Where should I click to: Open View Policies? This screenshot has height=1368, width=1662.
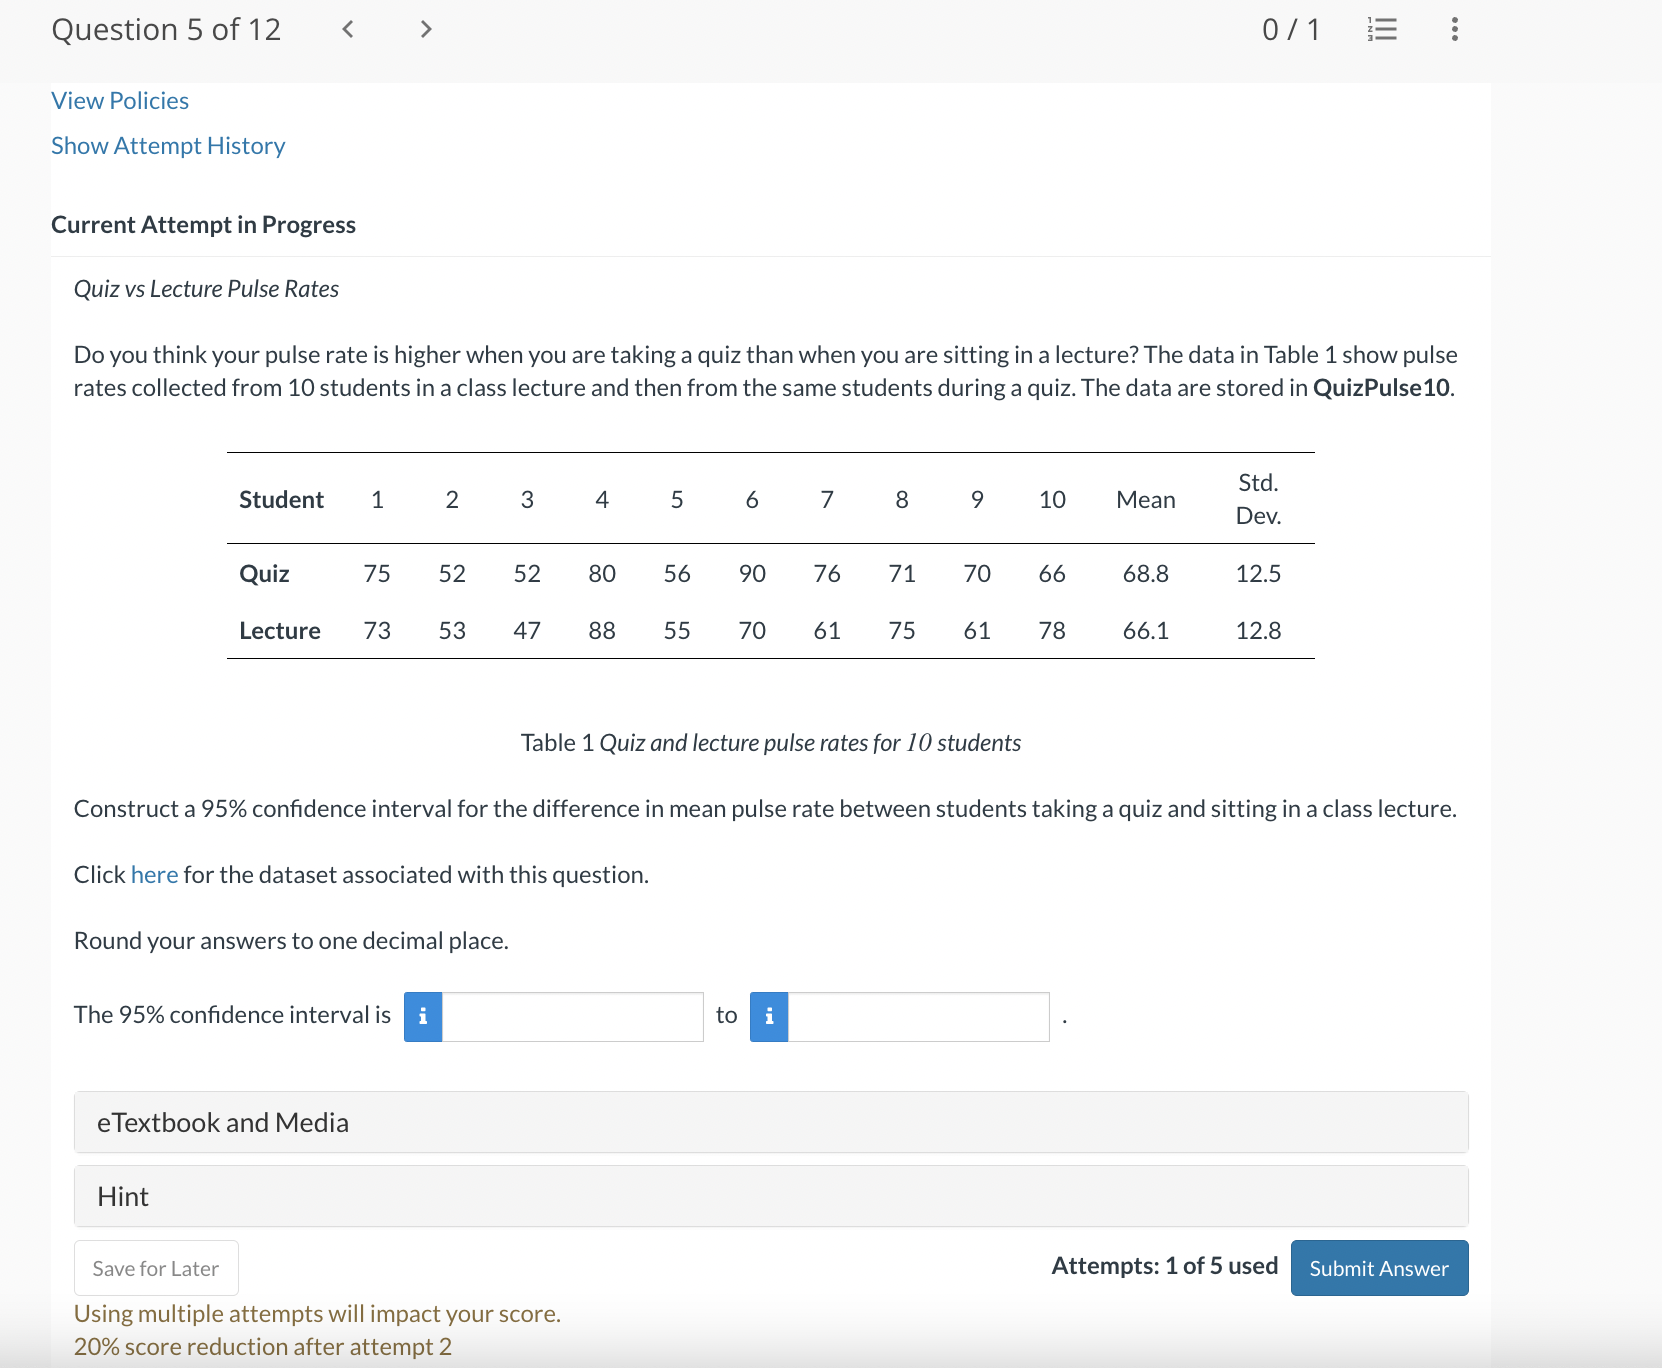(x=119, y=100)
